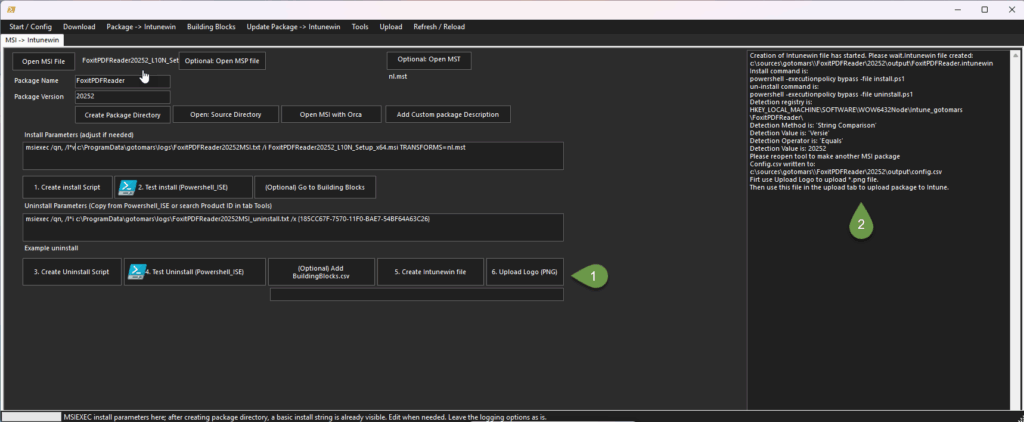Open the Start / Config menu
Image resolution: width=1024 pixels, height=422 pixels.
31,26
